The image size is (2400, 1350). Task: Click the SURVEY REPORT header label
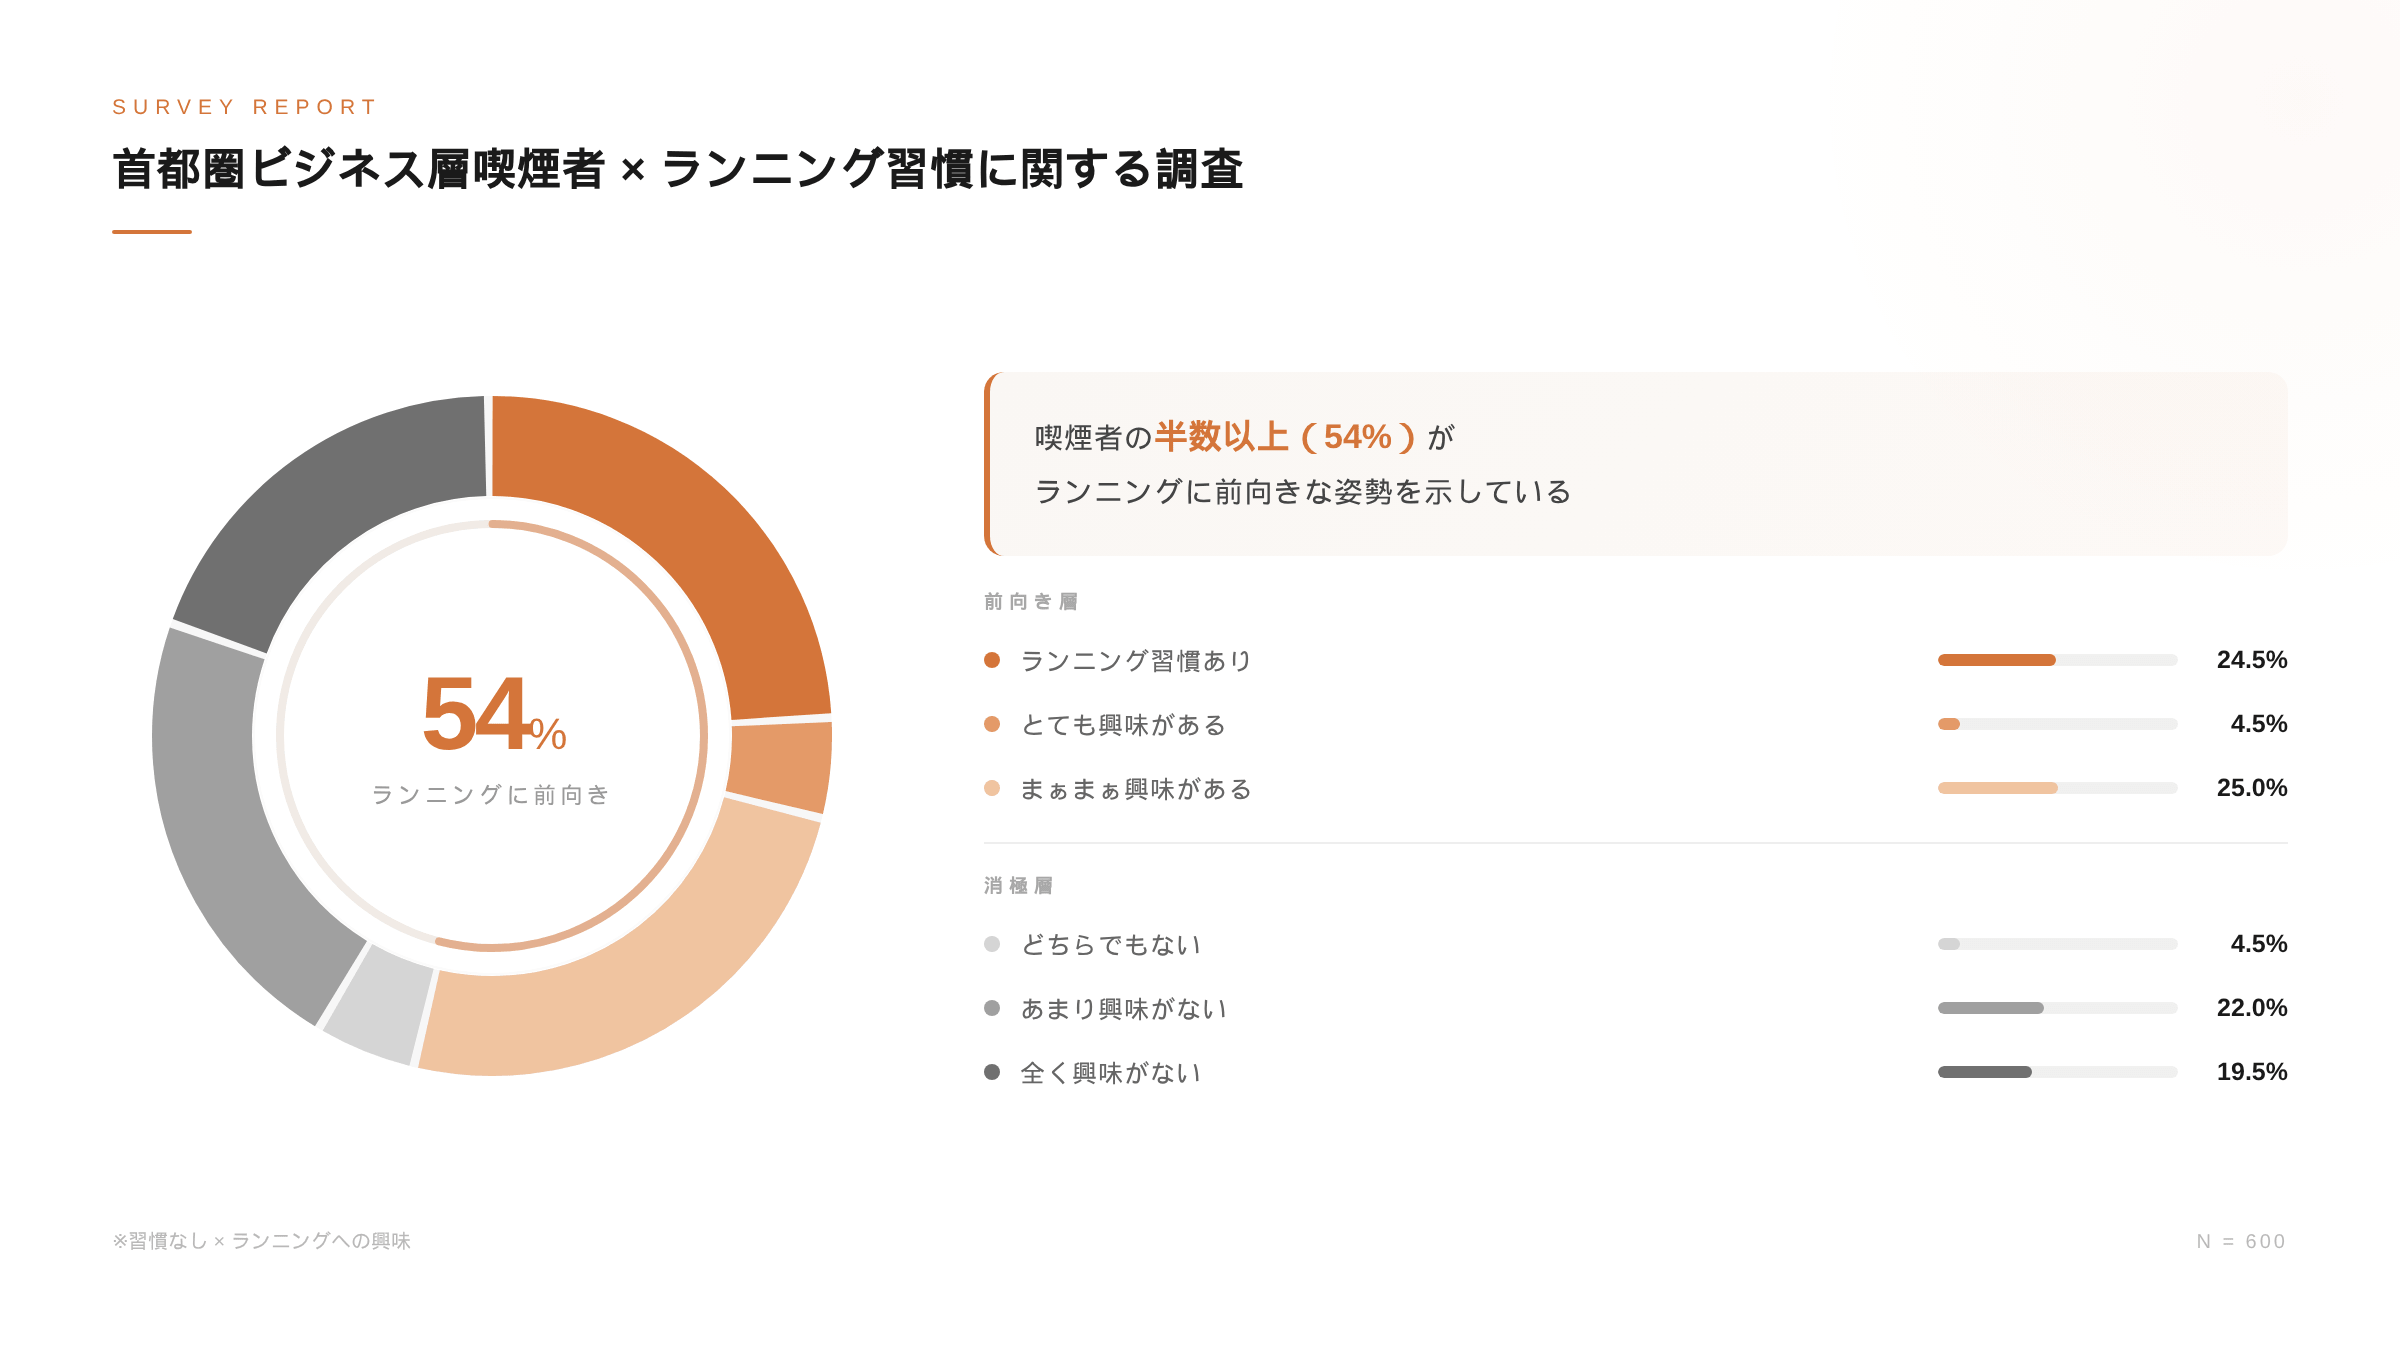[245, 107]
